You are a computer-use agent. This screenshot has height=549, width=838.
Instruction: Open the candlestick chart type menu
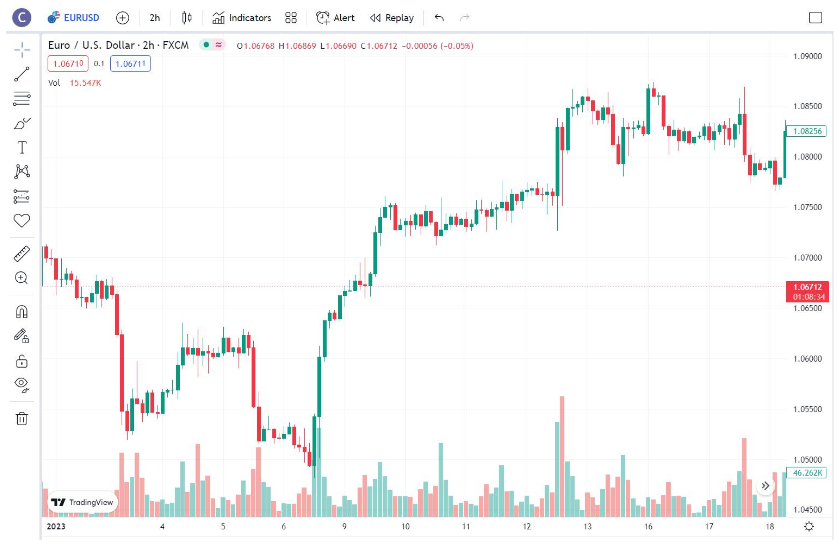tap(187, 18)
